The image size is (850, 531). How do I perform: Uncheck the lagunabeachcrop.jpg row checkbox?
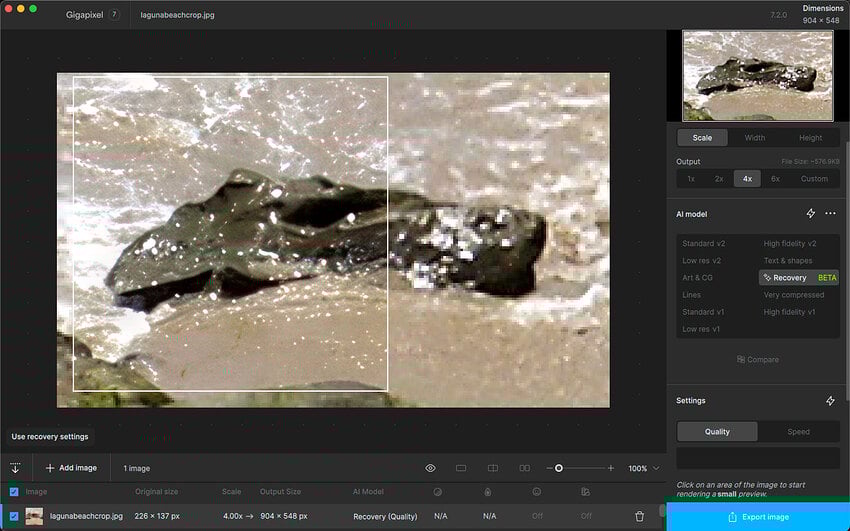tap(14, 516)
